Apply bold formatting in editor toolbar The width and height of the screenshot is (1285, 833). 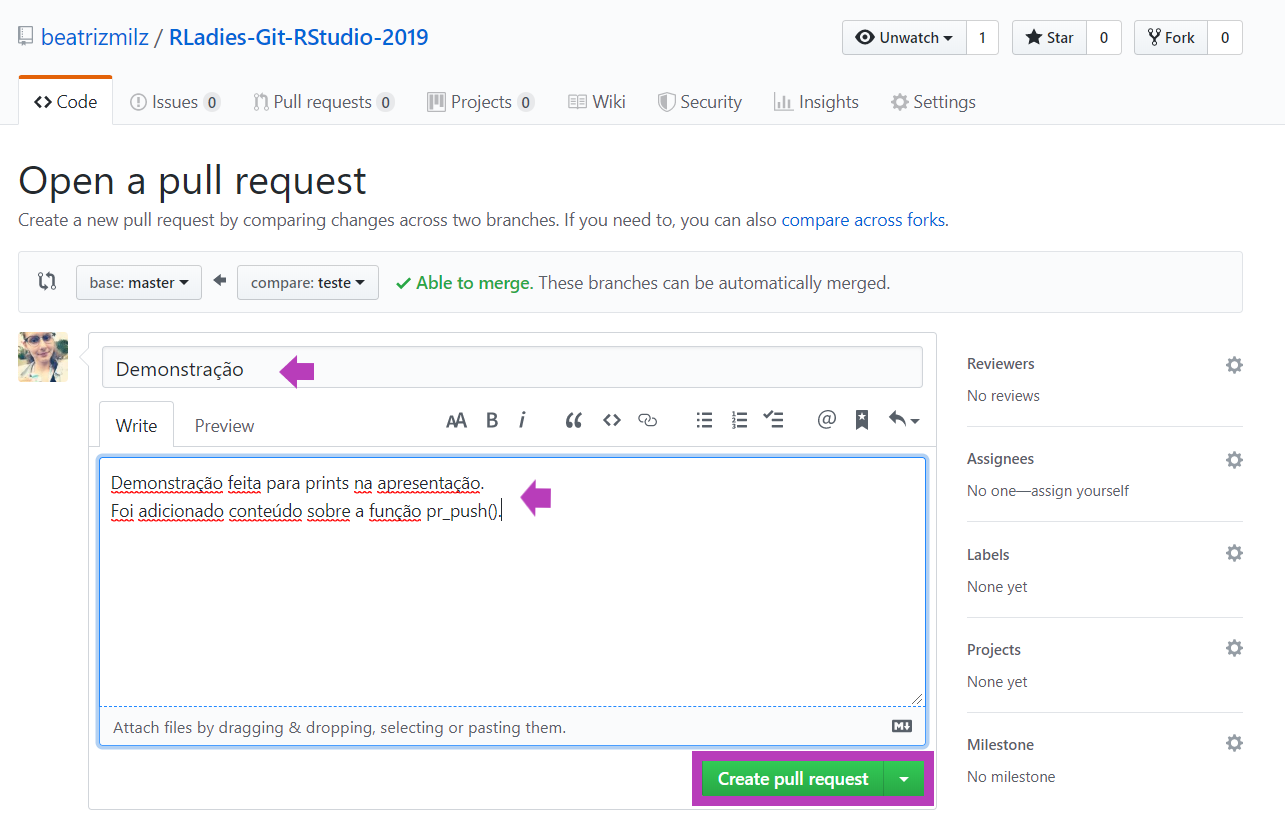tap(492, 421)
